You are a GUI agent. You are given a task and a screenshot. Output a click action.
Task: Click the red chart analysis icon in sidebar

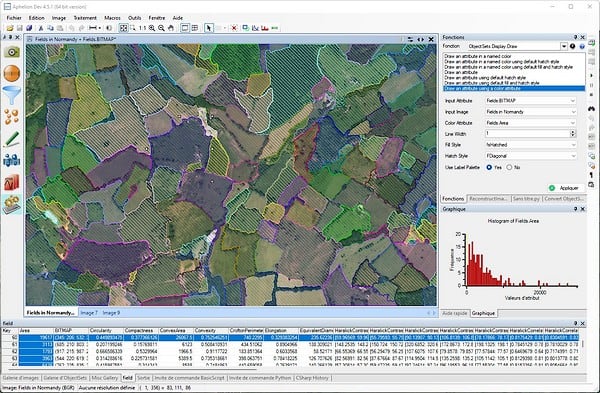(12, 182)
